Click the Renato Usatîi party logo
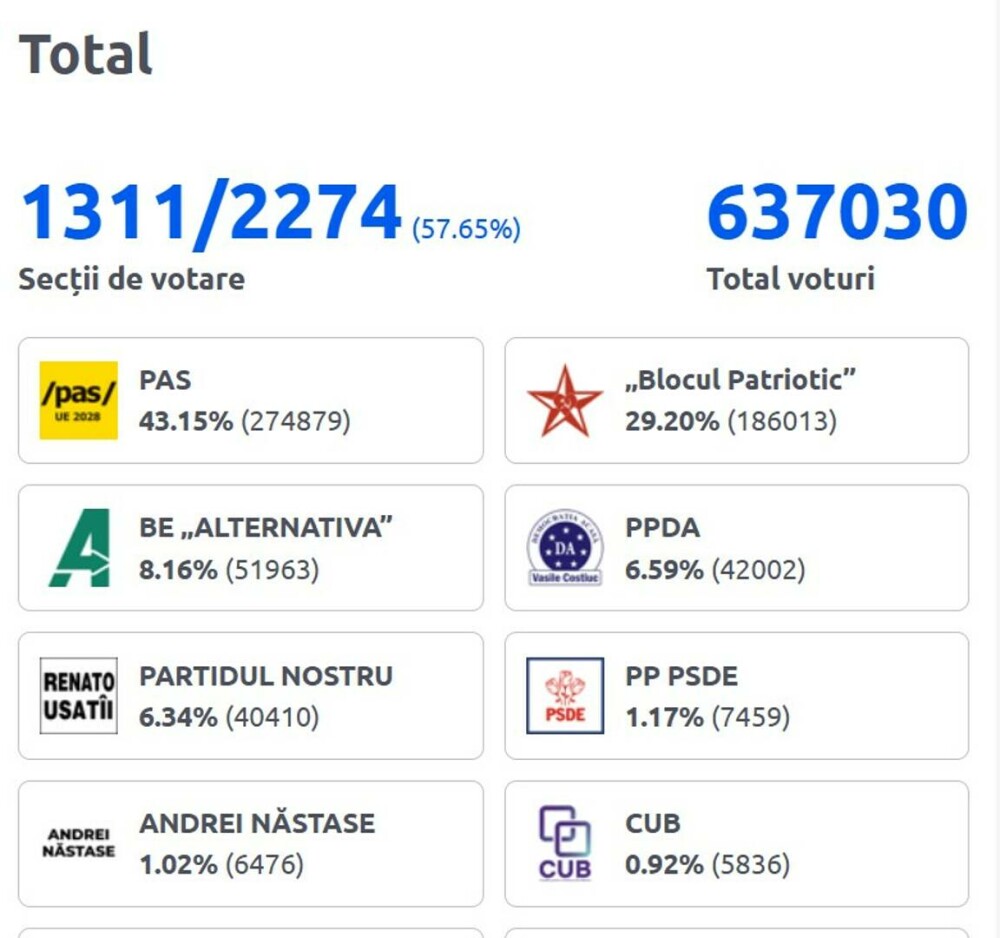Image resolution: width=1000 pixels, height=938 pixels. pyautogui.click(x=79, y=695)
